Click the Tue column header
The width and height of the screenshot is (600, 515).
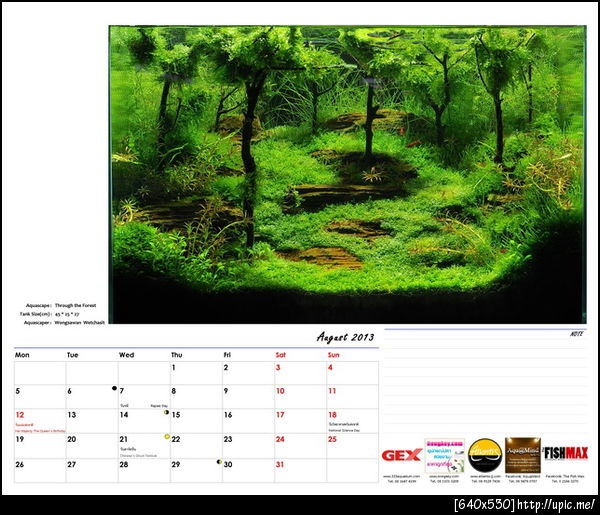pos(72,355)
